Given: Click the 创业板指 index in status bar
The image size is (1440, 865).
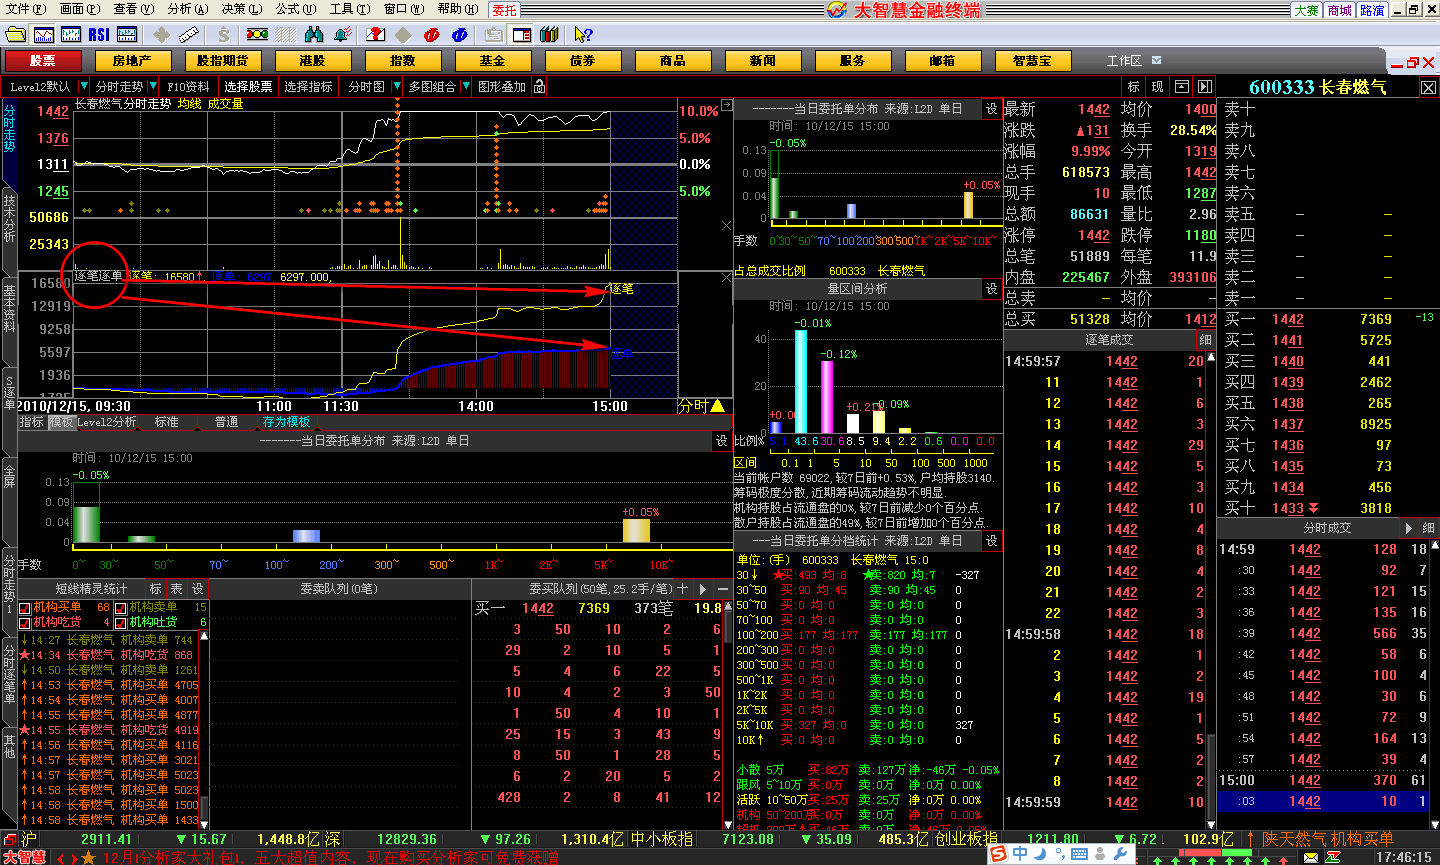Looking at the screenshot, I should (x=966, y=839).
